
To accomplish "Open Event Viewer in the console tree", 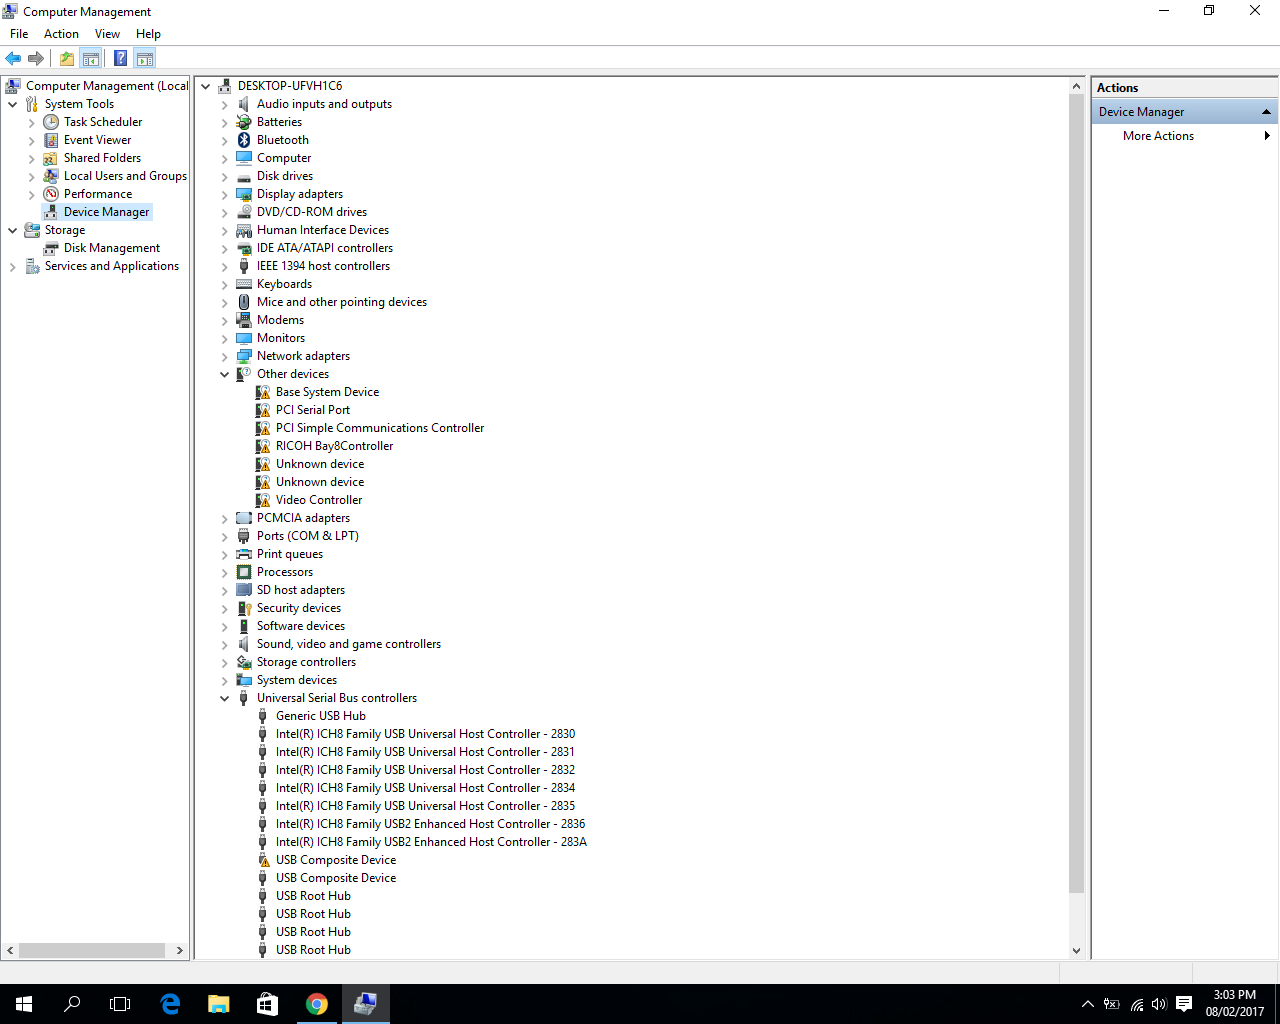I will (x=97, y=140).
